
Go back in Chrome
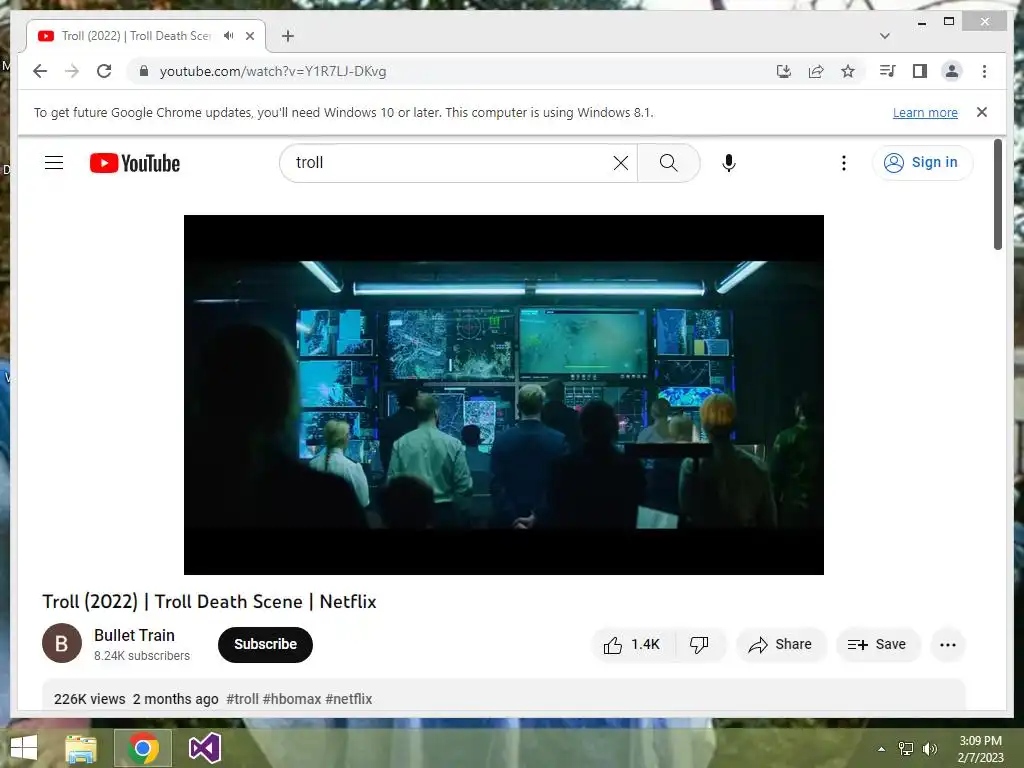(x=40, y=71)
